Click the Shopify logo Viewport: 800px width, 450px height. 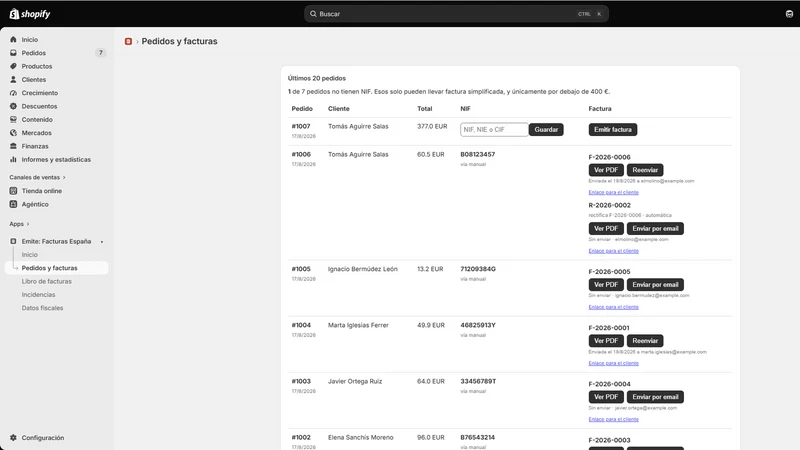pos(30,14)
